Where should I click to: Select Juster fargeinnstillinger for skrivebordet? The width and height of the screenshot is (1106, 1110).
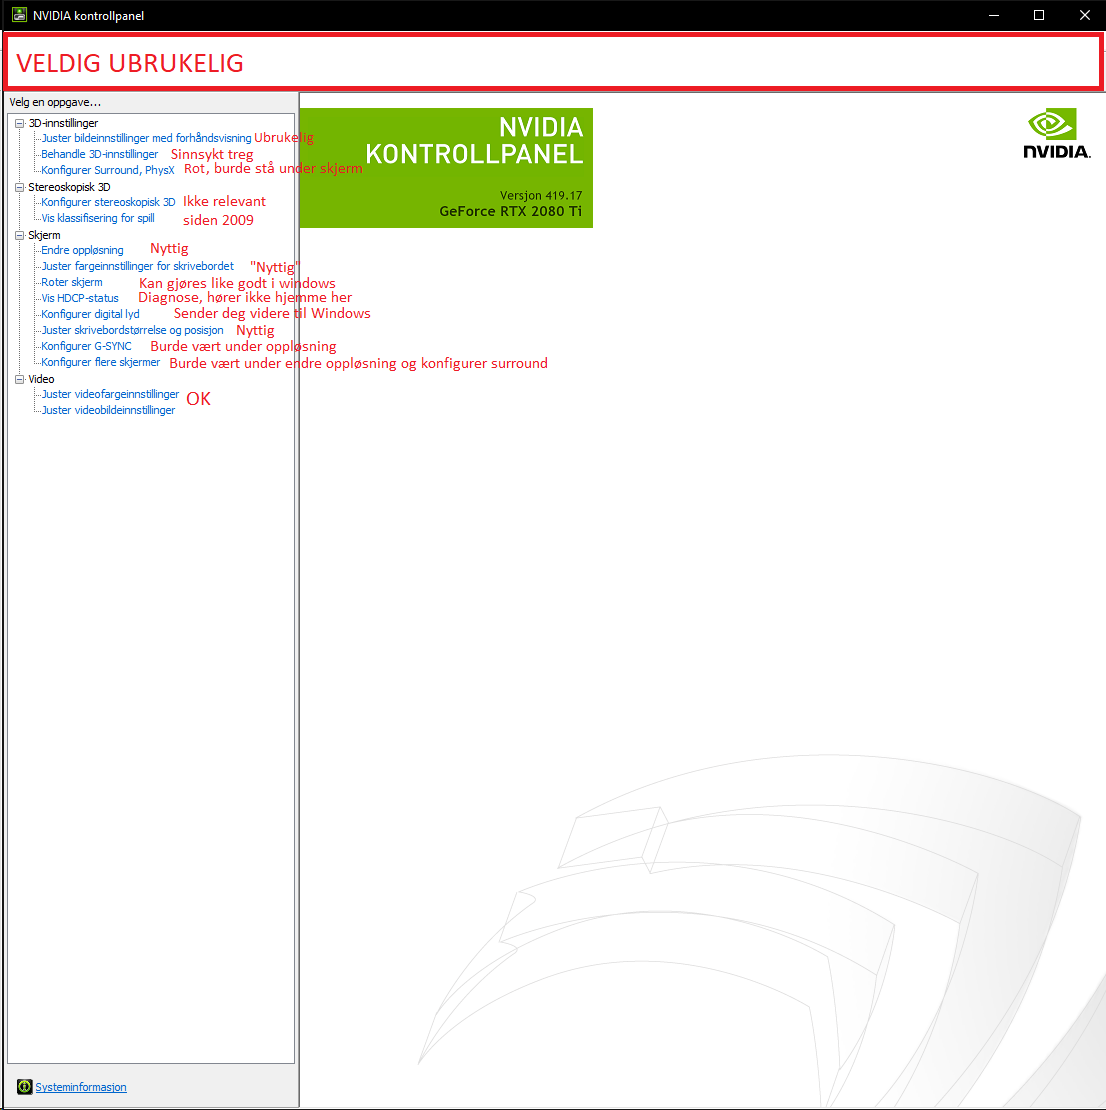(x=137, y=266)
